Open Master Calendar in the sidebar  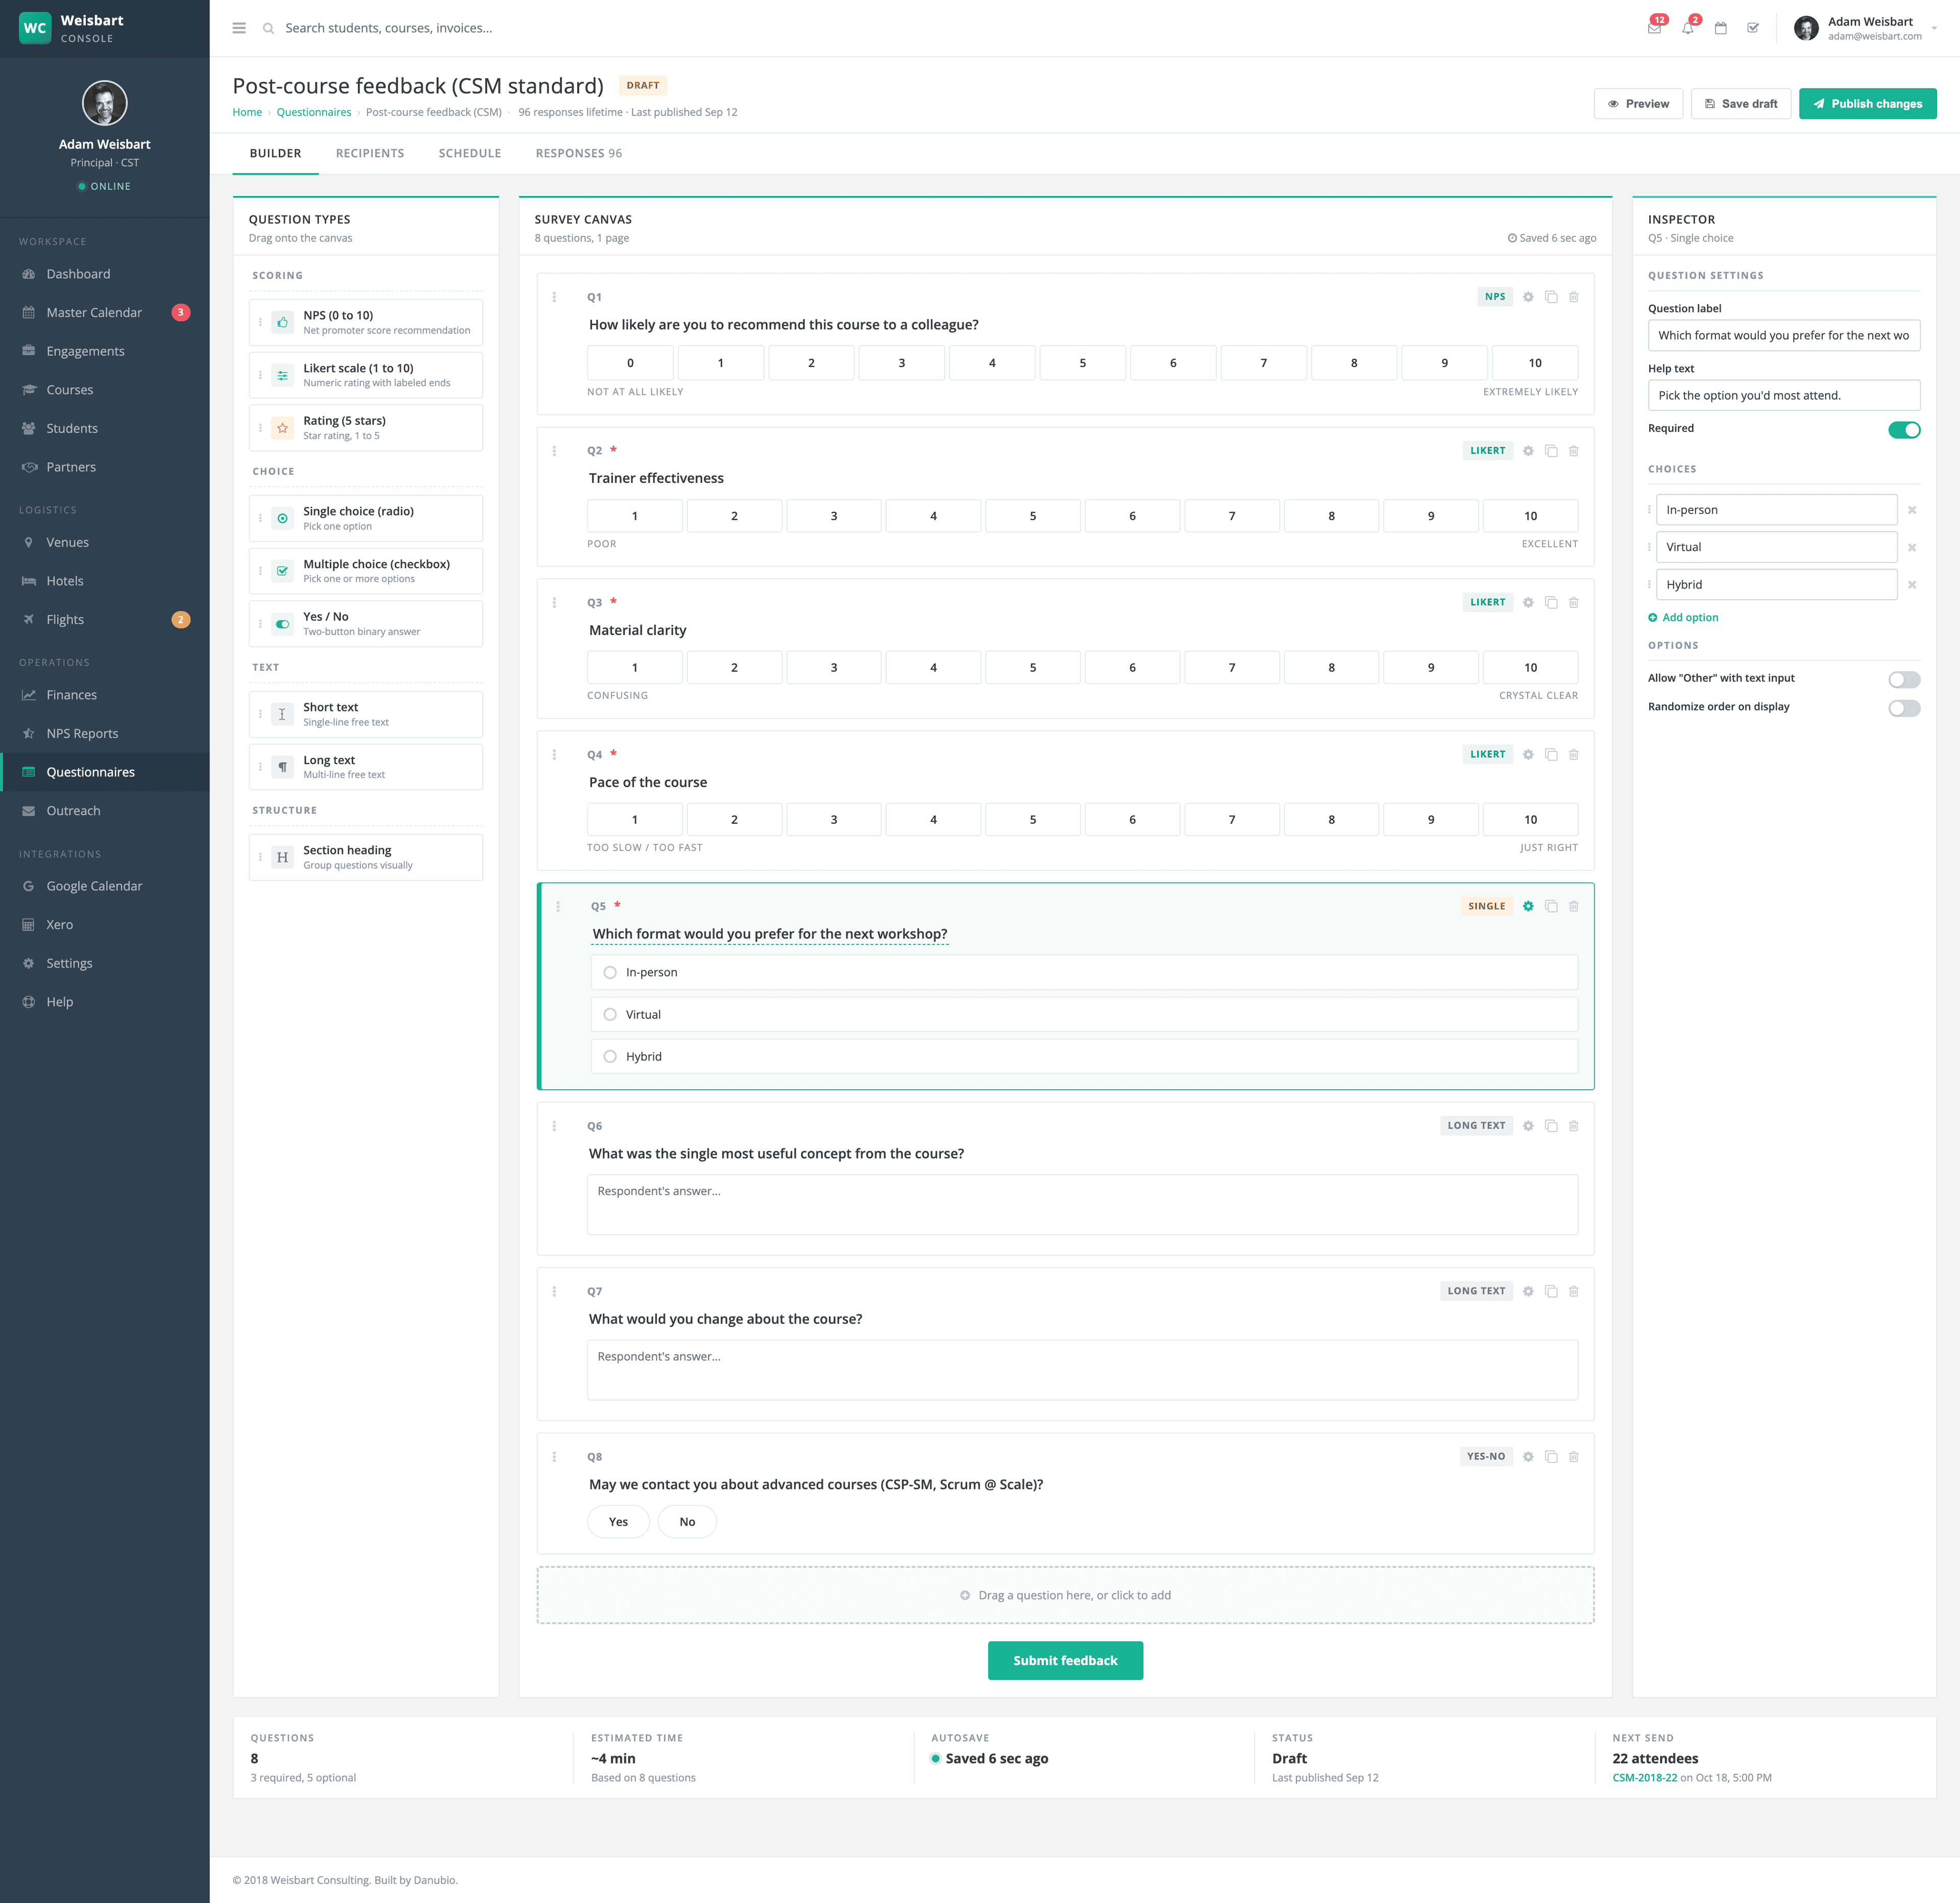105,313
